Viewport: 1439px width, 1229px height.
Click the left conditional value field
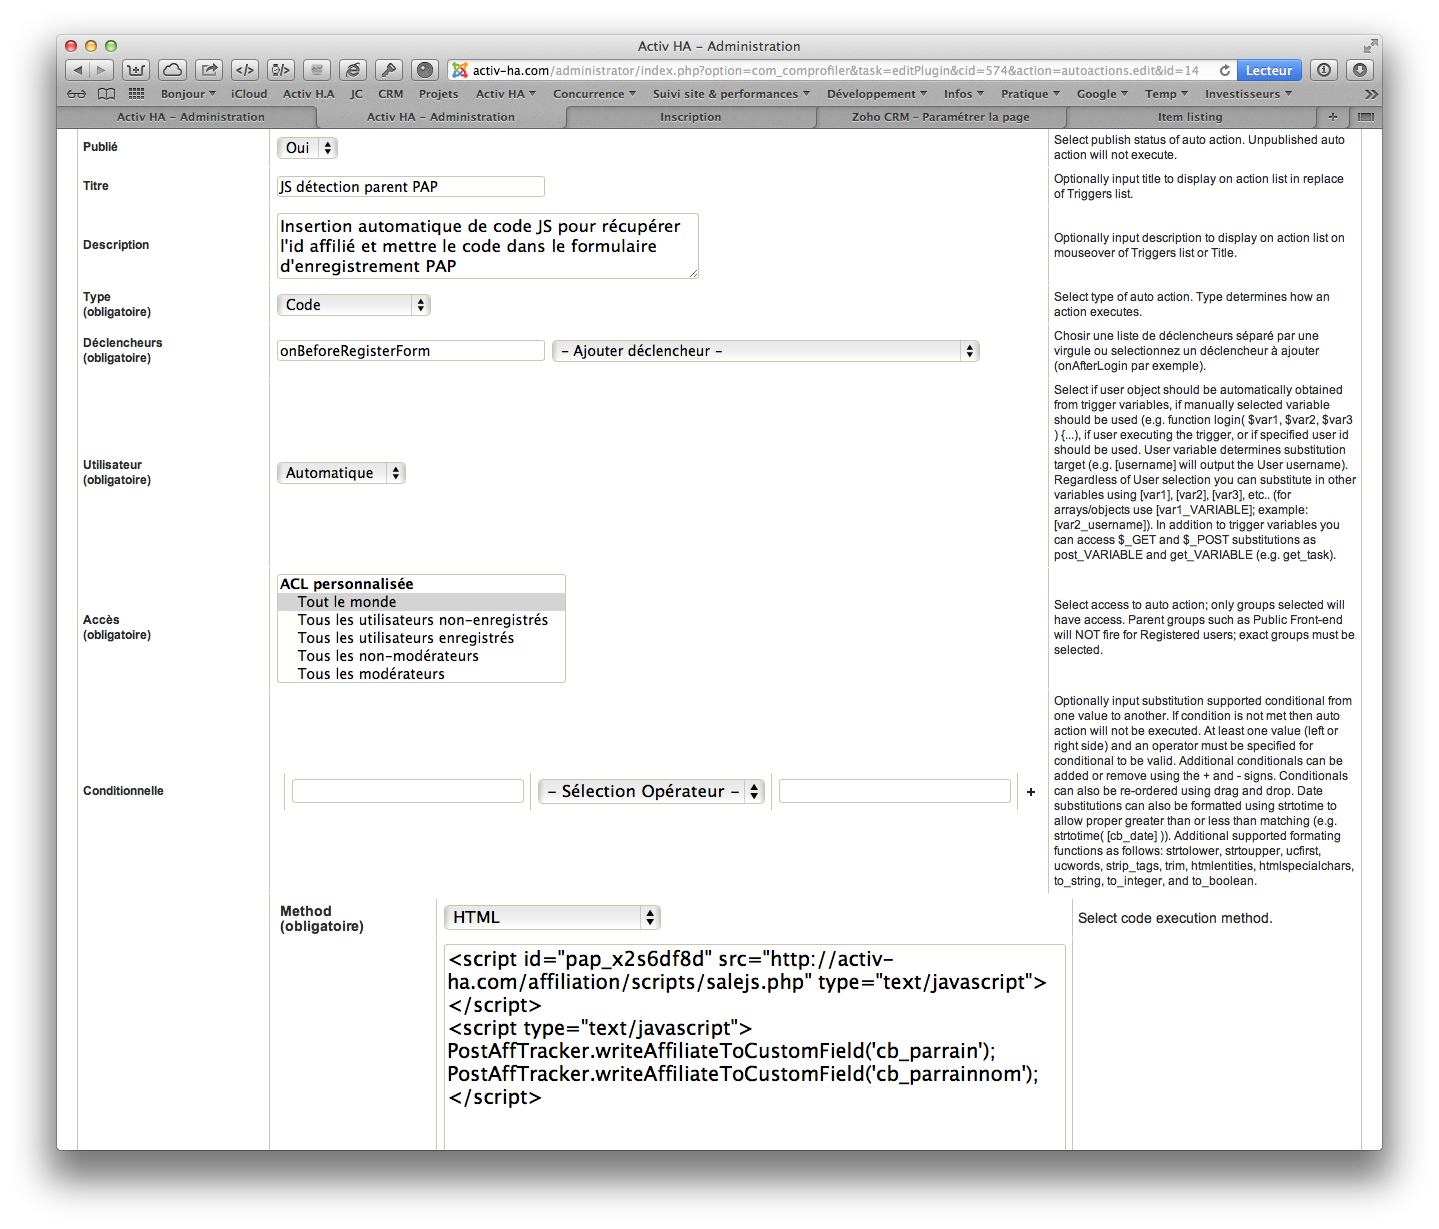click(x=408, y=791)
